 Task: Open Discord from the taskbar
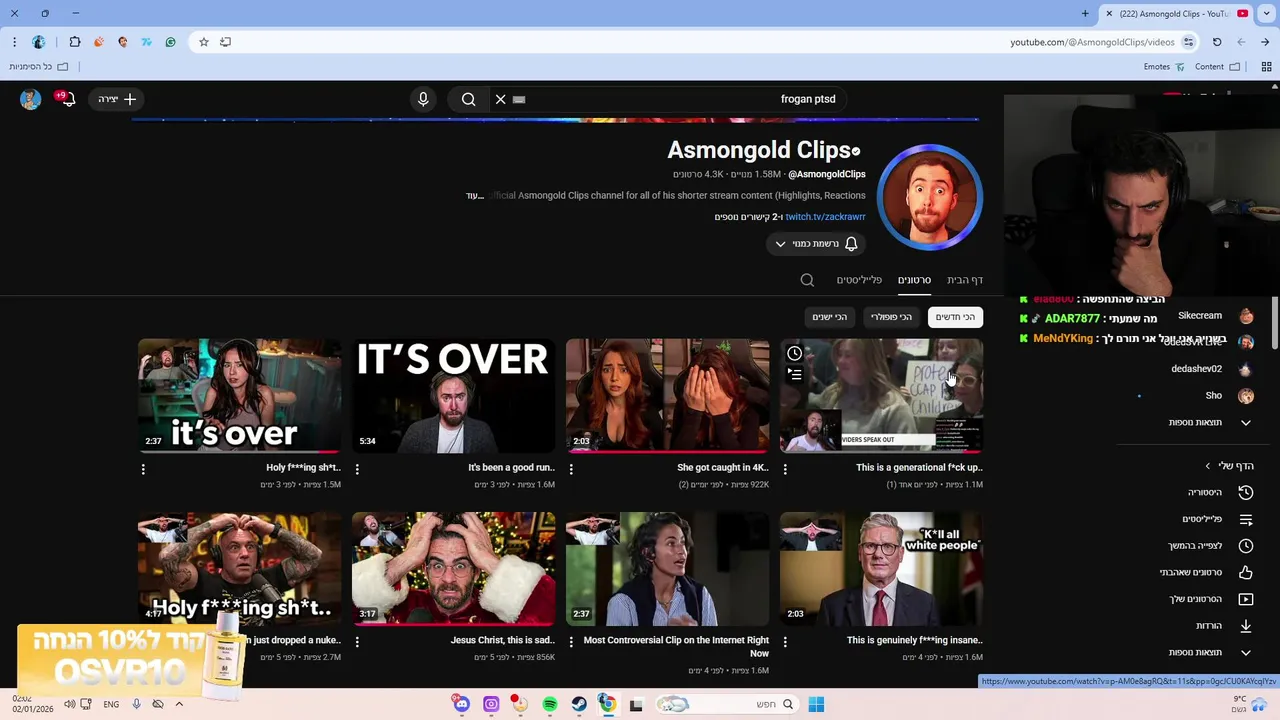click(x=461, y=705)
